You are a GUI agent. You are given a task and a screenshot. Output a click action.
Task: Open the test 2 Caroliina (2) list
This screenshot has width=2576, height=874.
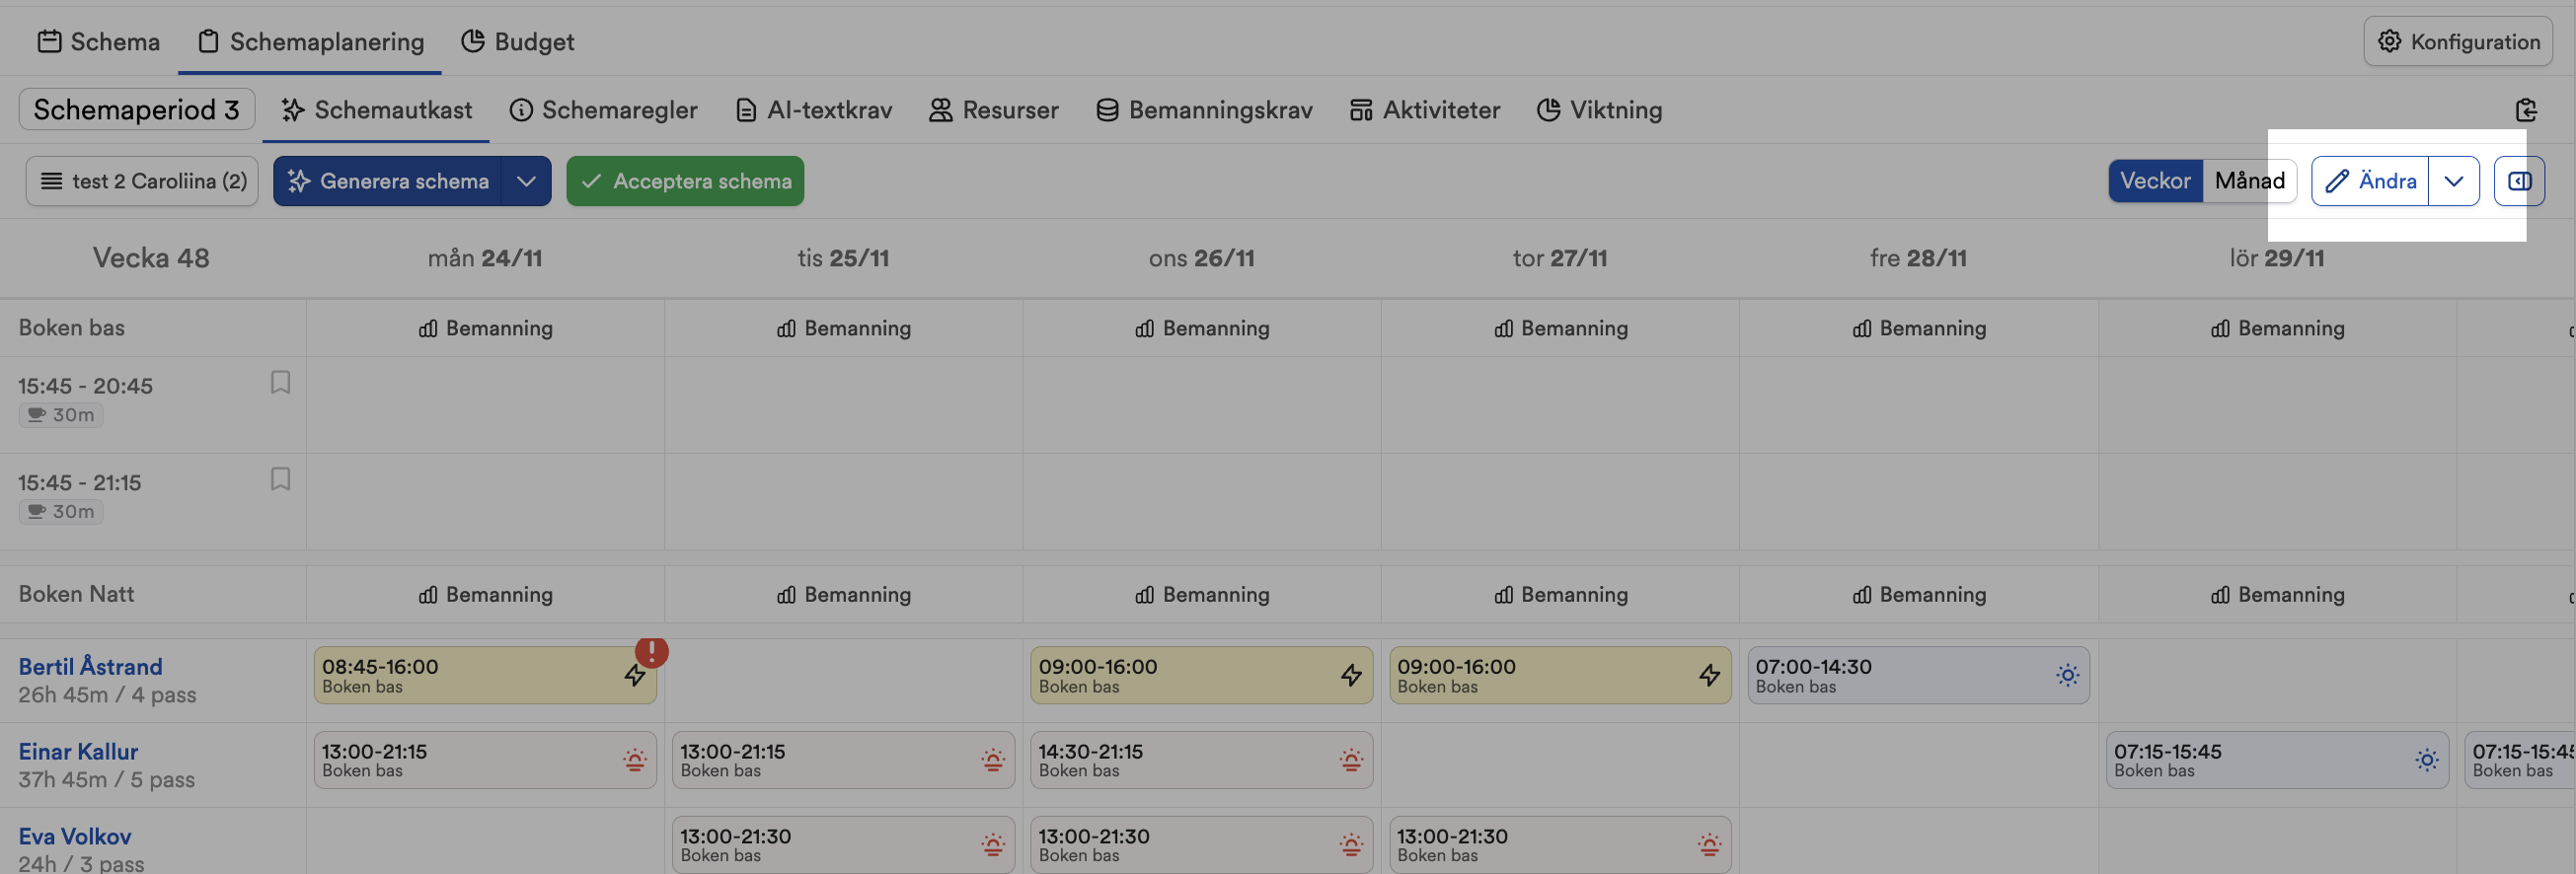point(142,180)
